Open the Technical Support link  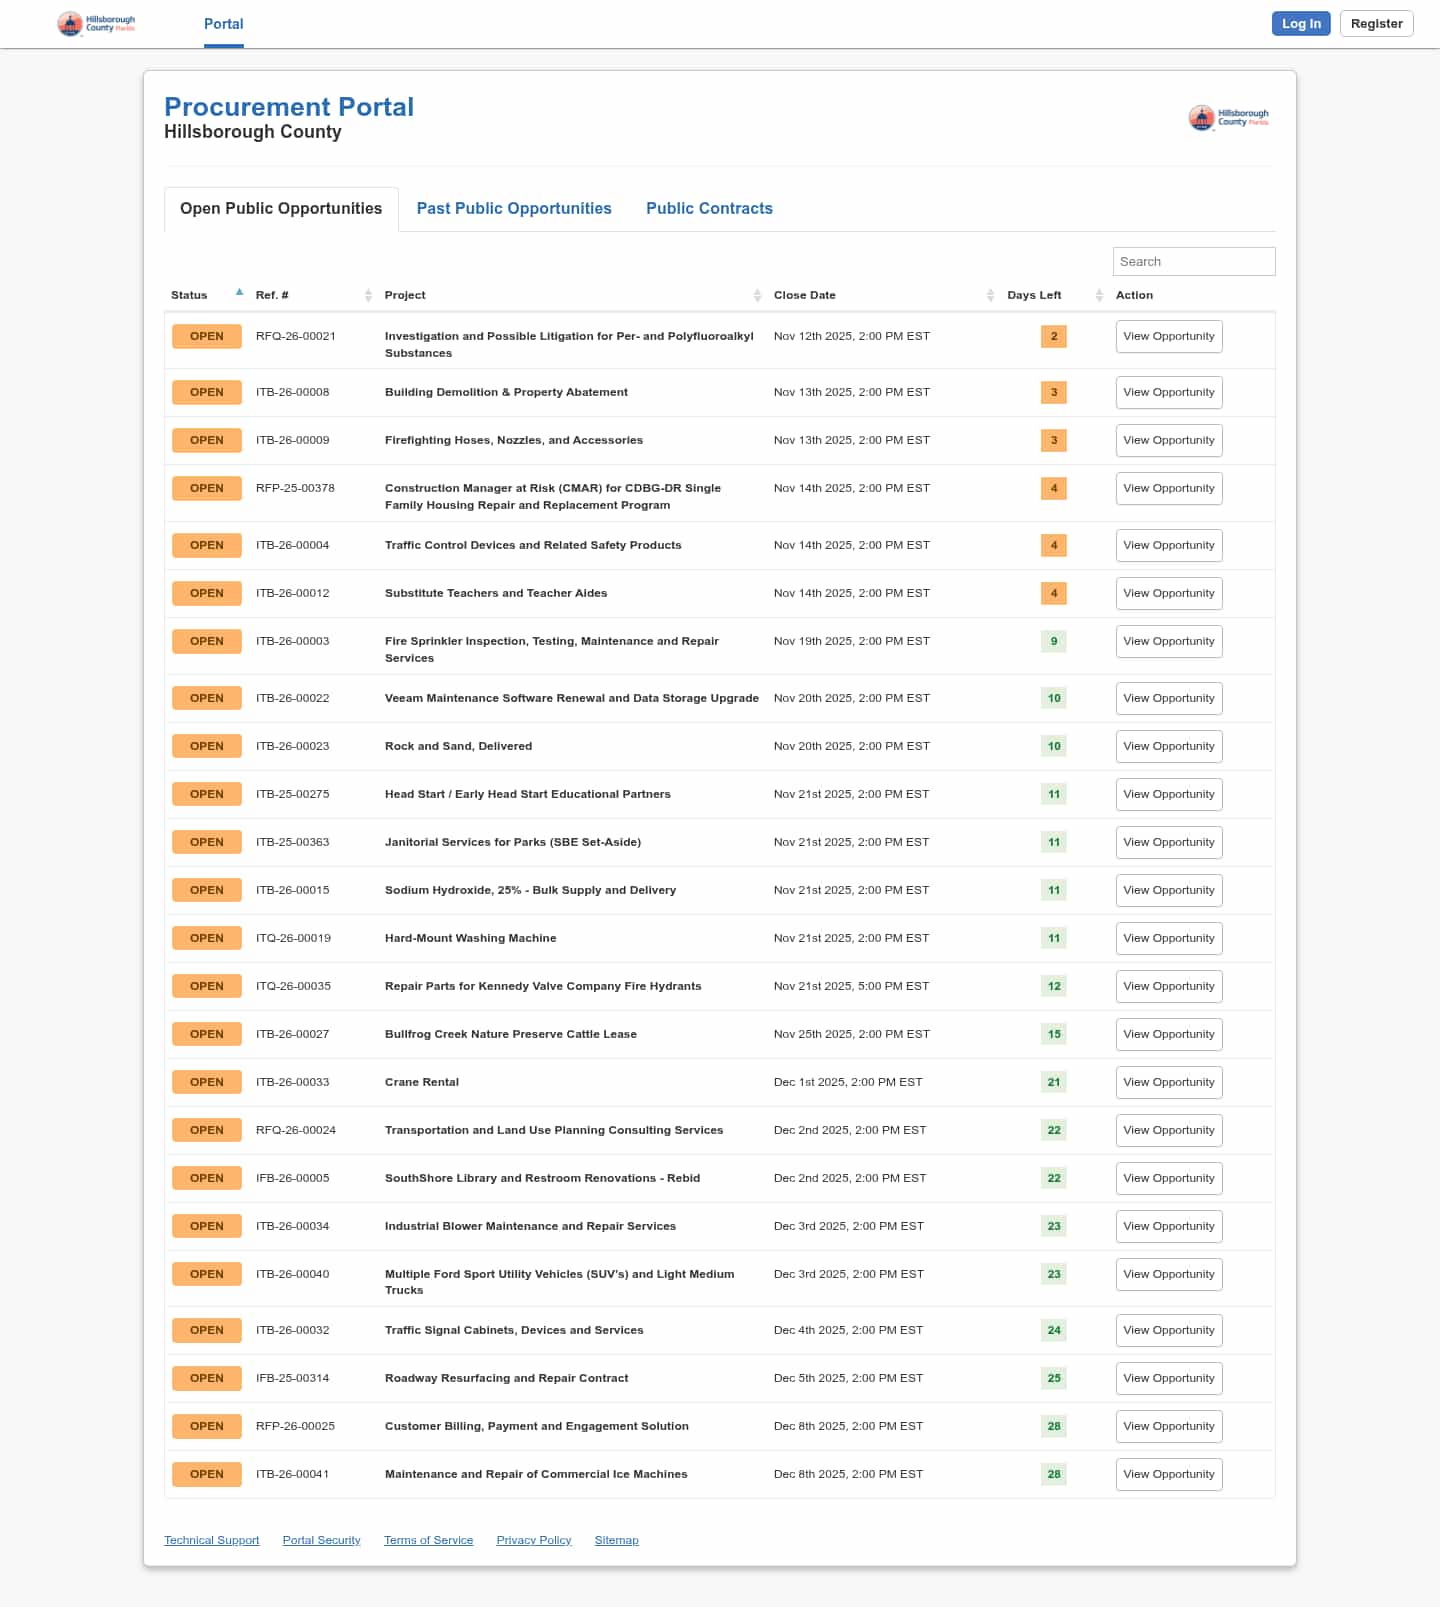click(212, 1540)
